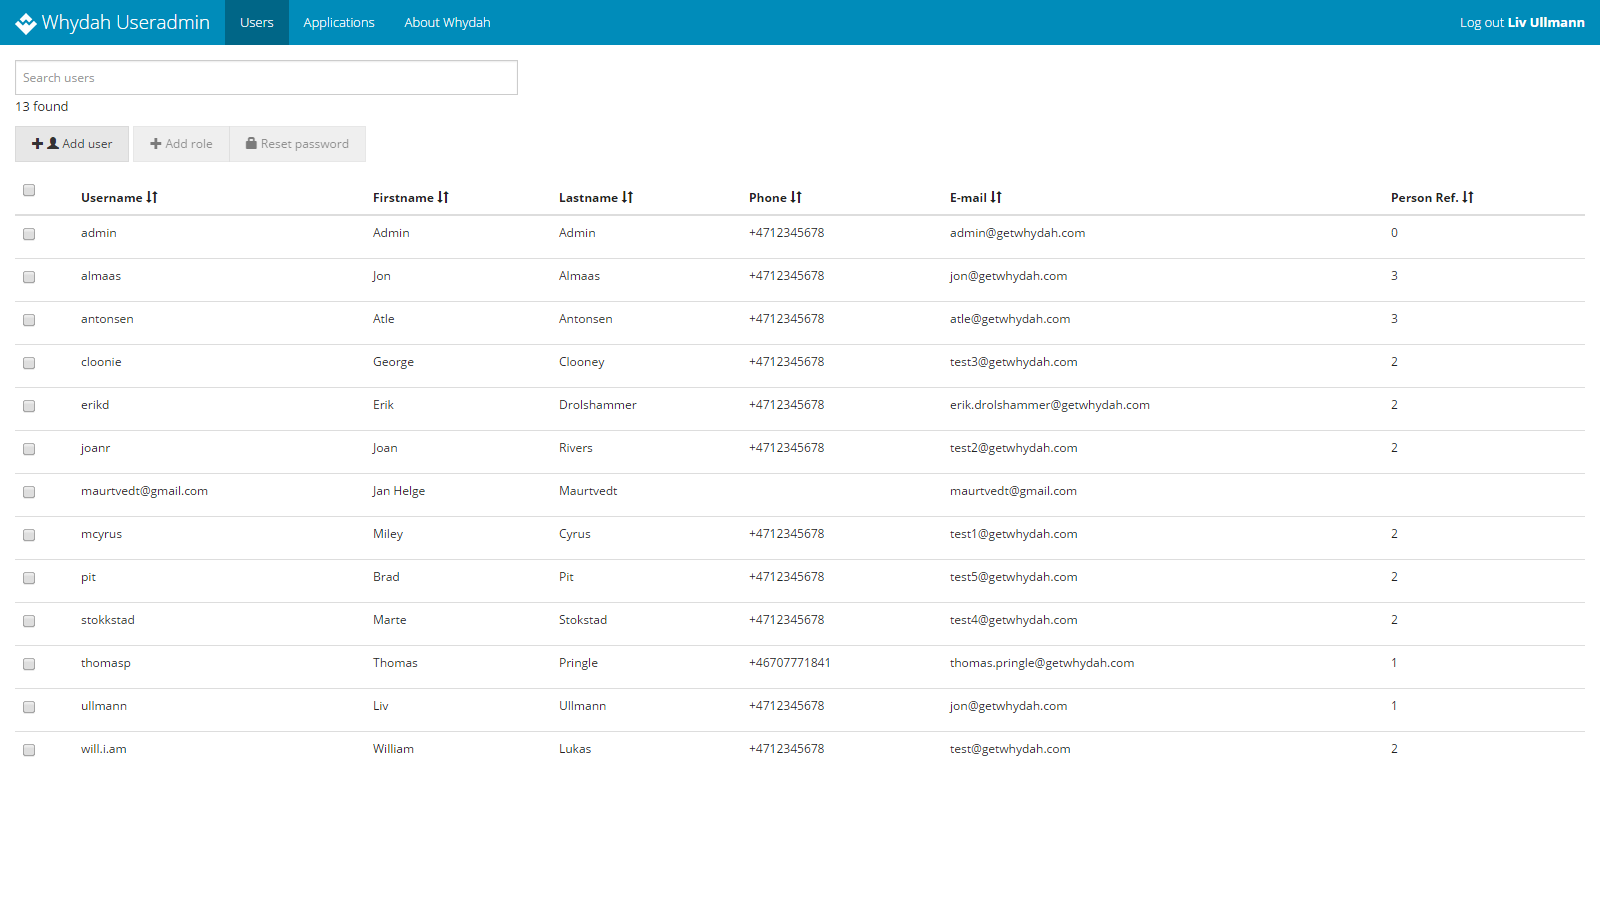Tick the cloonie row checkbox
This screenshot has width=1600, height=900.
pyautogui.click(x=29, y=363)
